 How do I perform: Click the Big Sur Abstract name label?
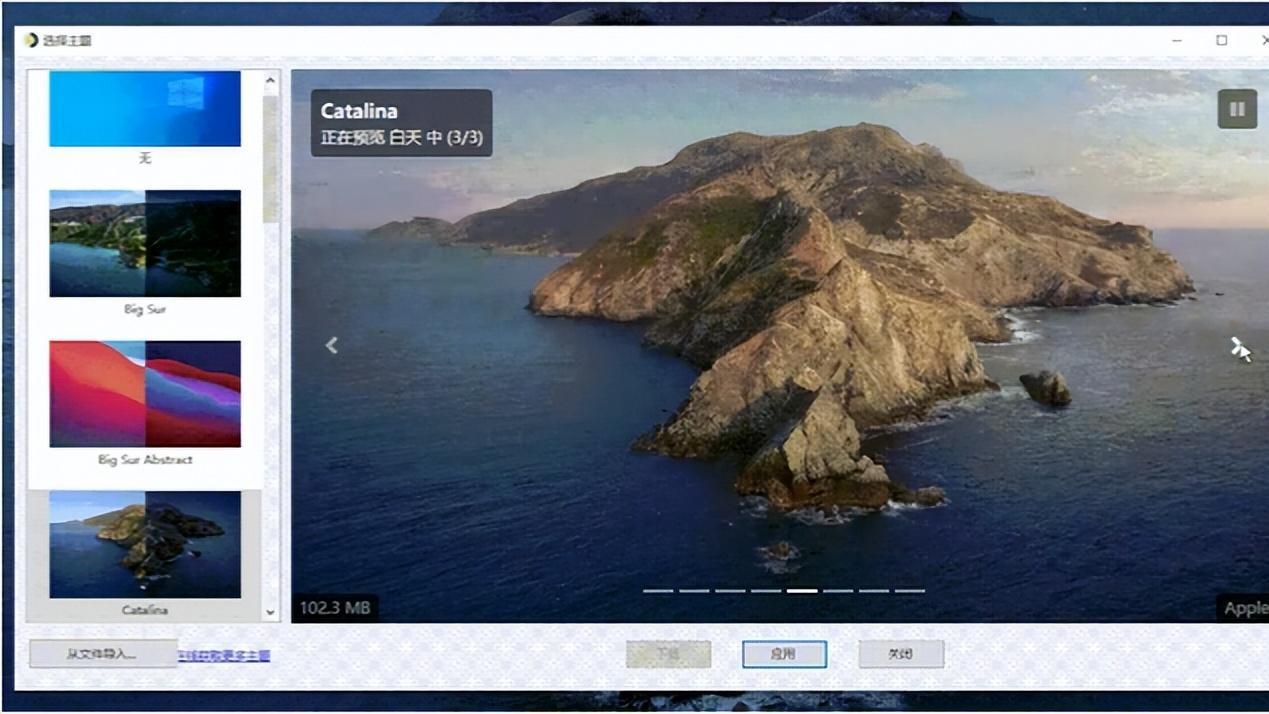(x=145, y=460)
